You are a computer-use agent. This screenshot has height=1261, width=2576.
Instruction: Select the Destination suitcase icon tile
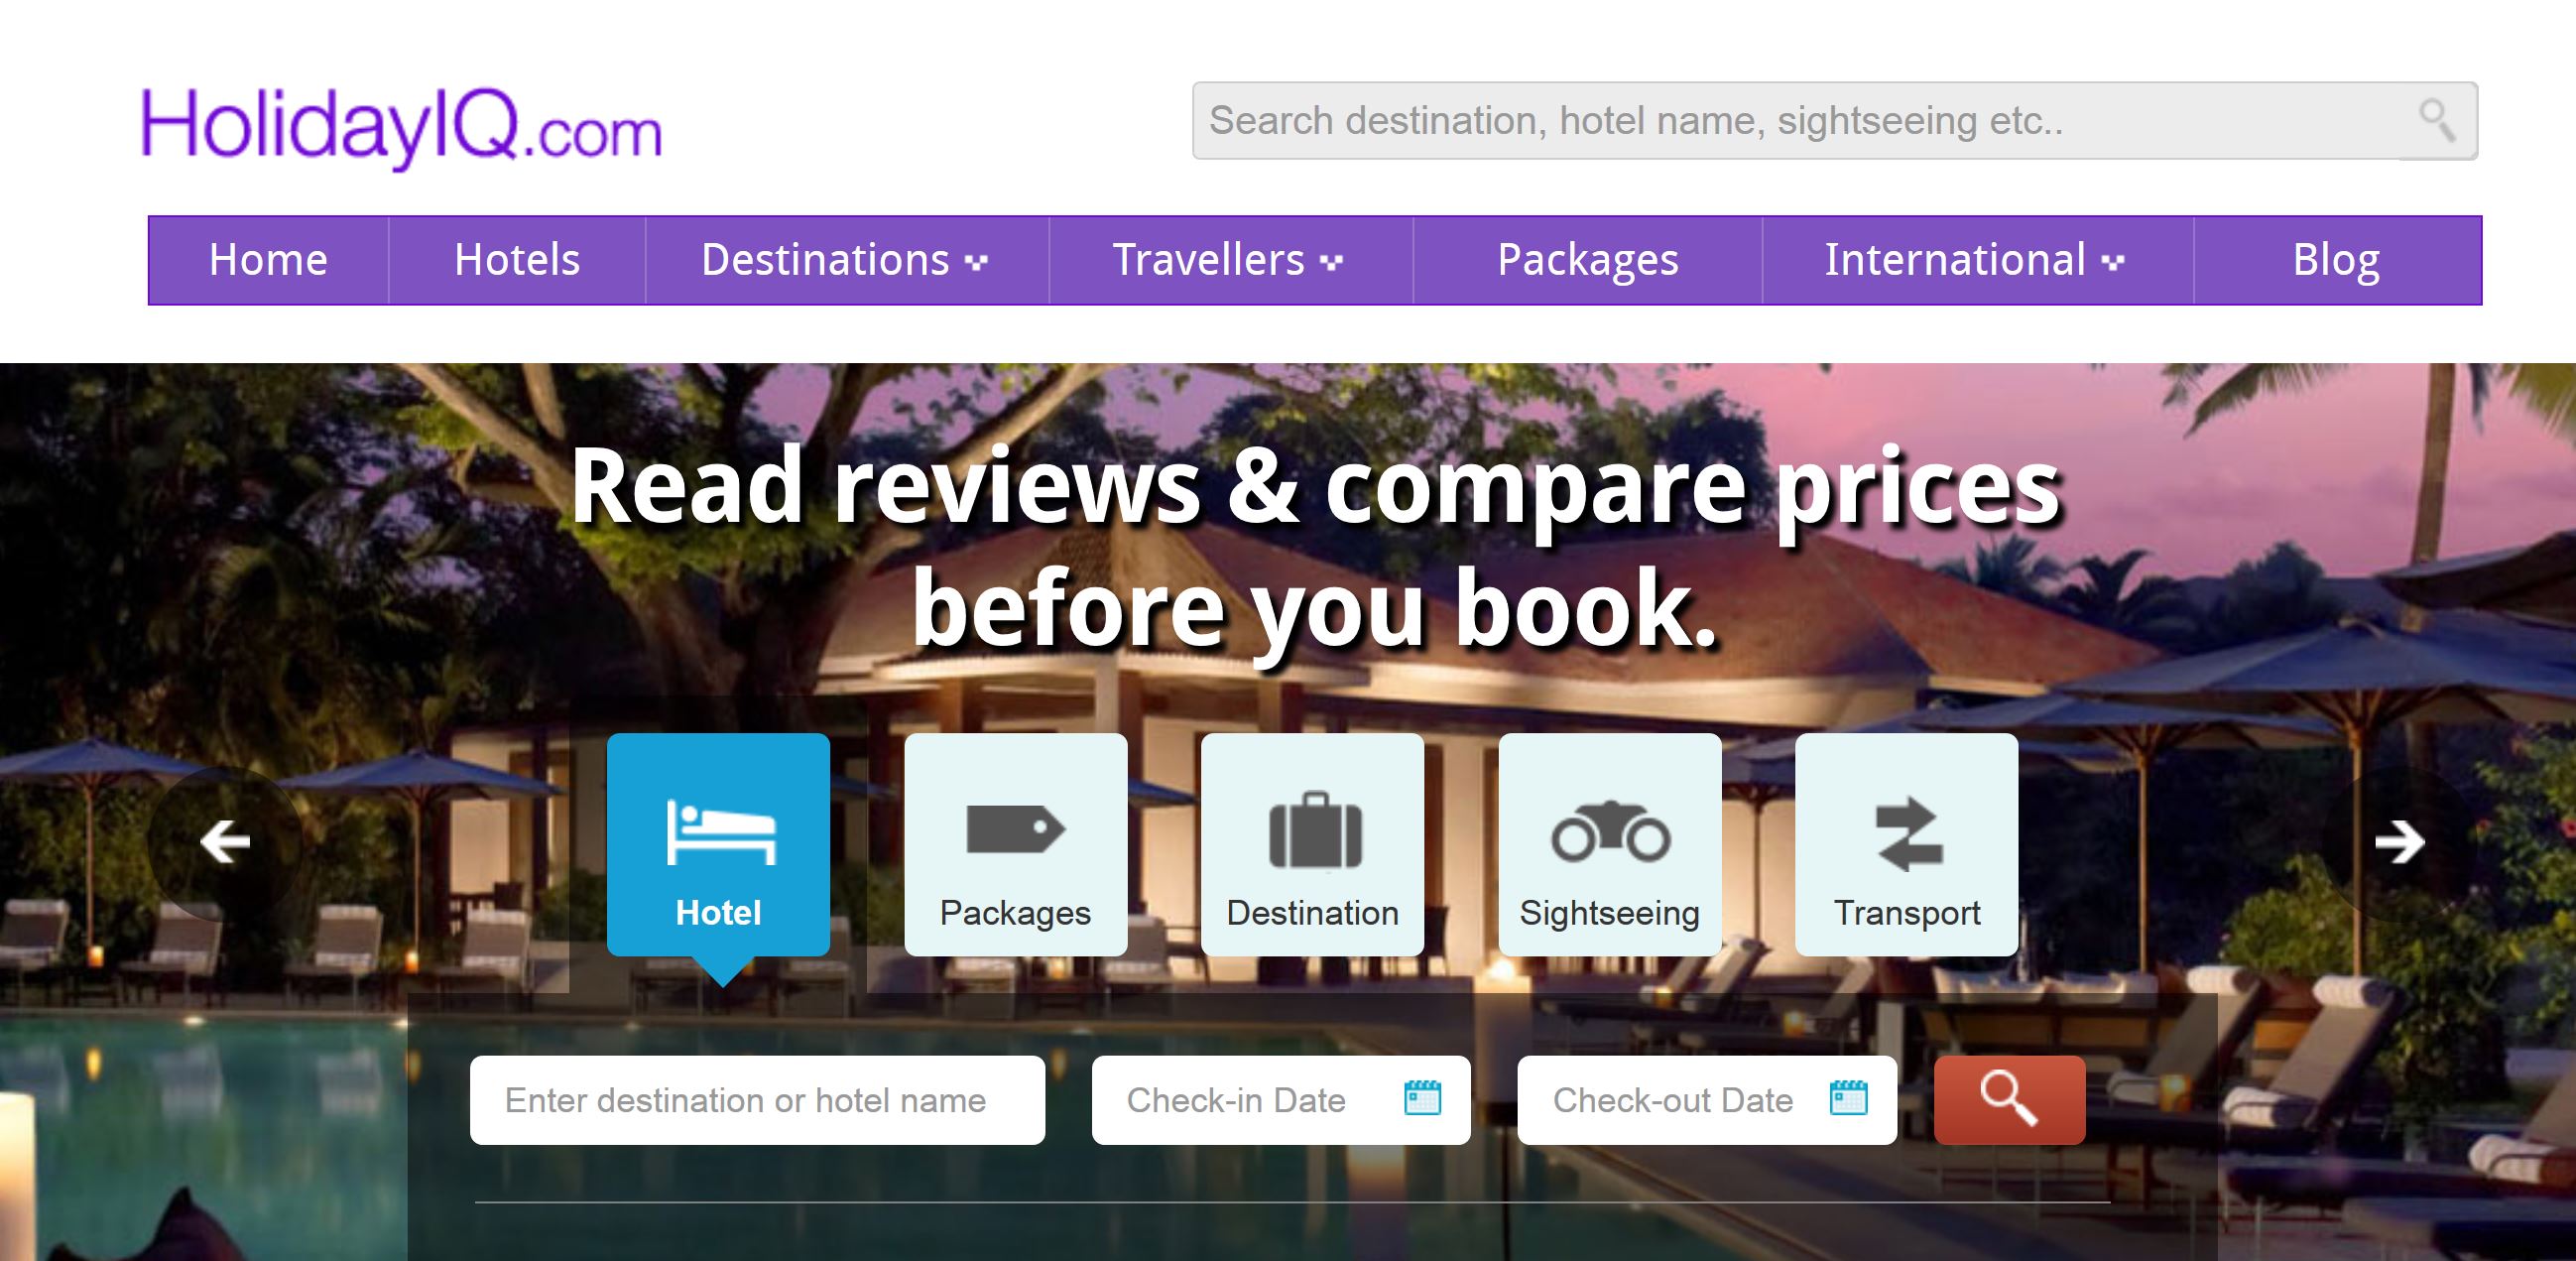[x=1312, y=845]
